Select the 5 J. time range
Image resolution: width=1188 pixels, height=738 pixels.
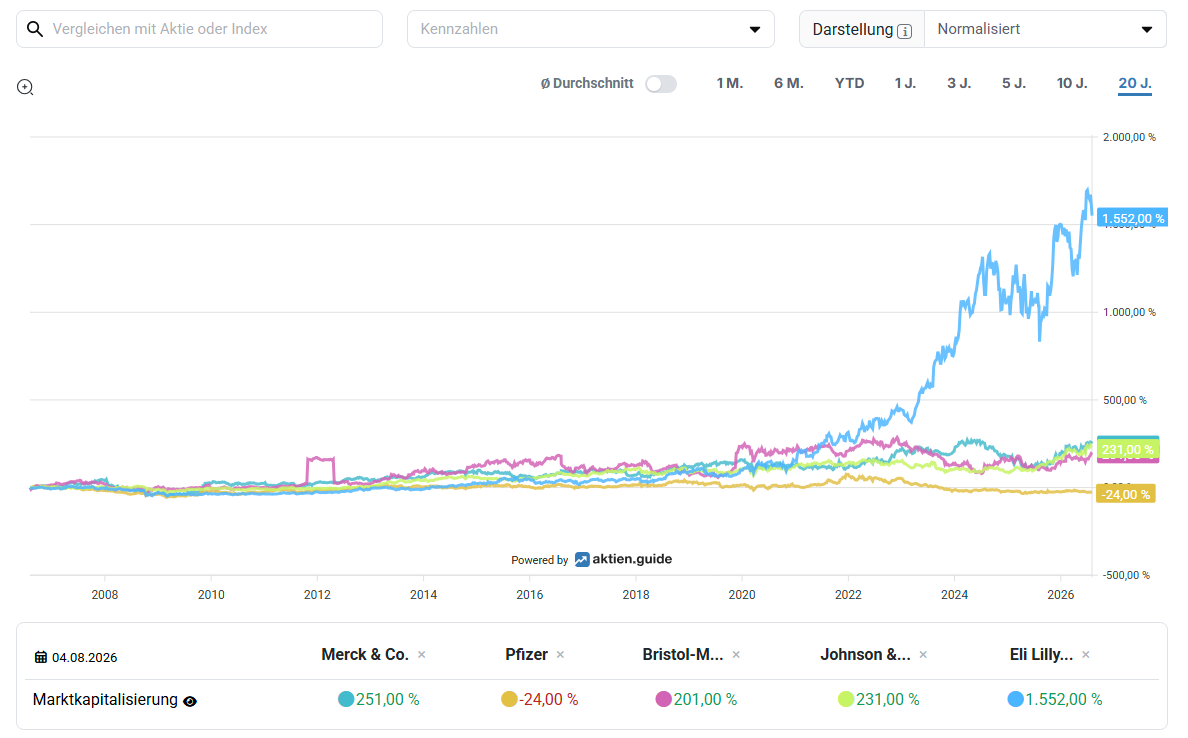pyautogui.click(x=1014, y=83)
